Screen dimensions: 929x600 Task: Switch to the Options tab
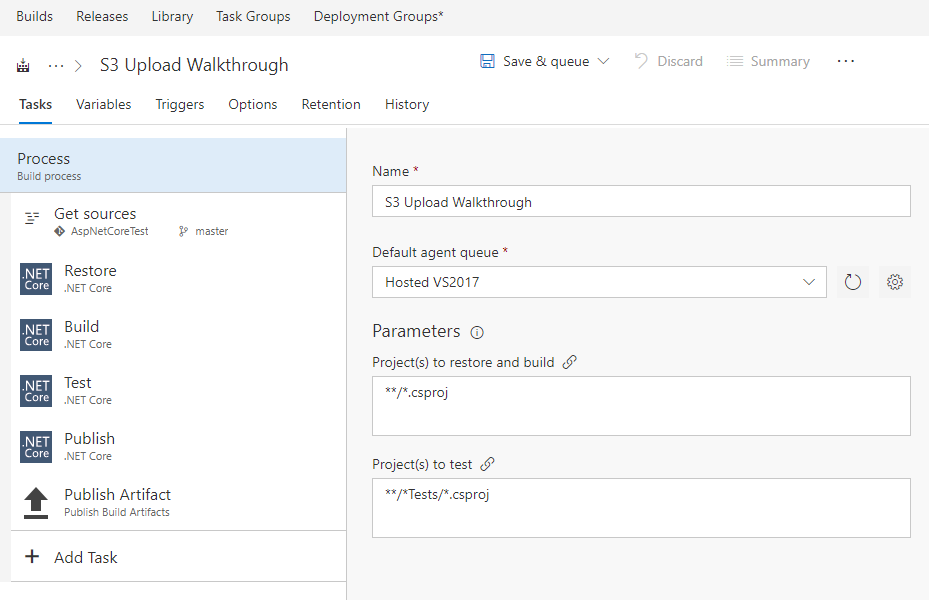tap(253, 104)
